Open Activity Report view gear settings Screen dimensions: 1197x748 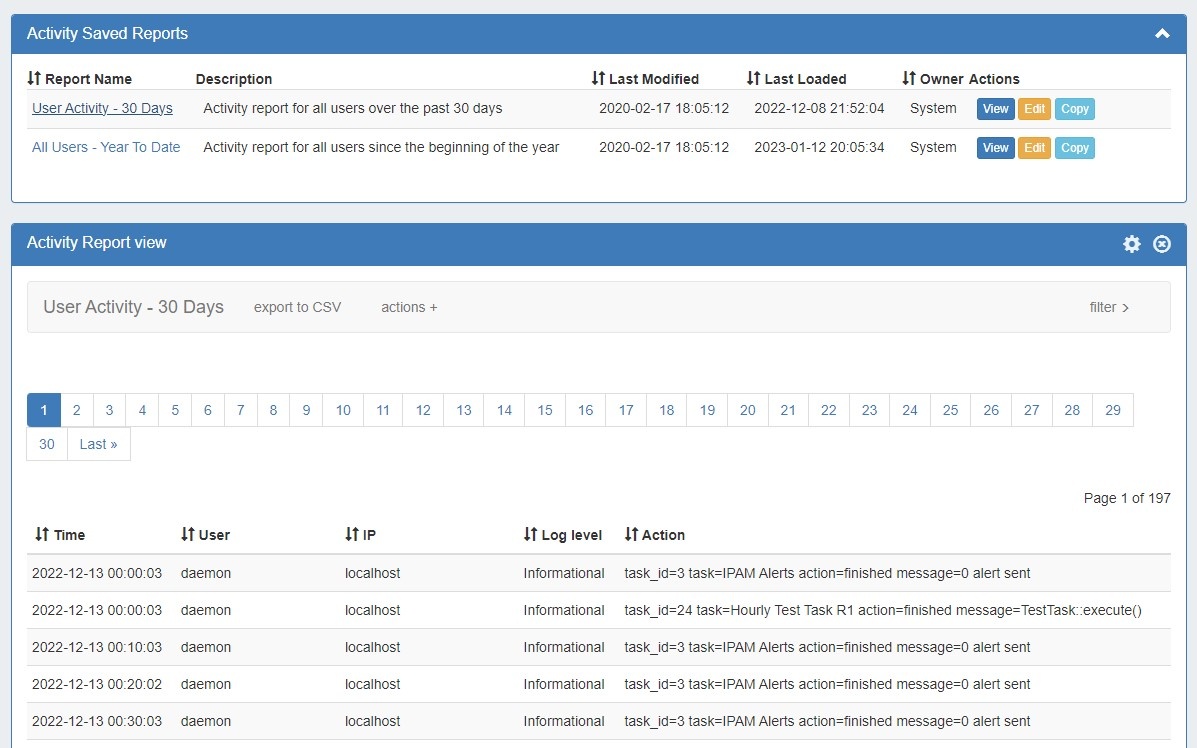point(1131,244)
